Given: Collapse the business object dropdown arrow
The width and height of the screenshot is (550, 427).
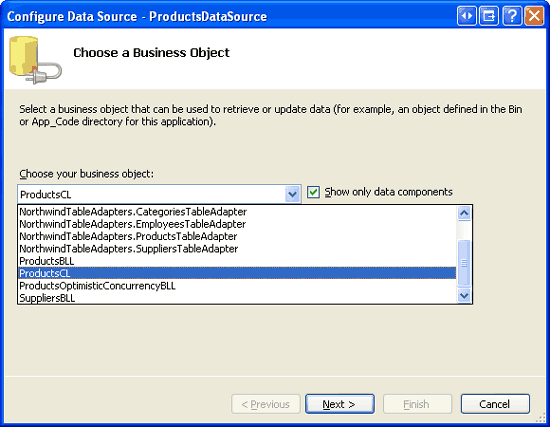Looking at the screenshot, I should tap(293, 194).
